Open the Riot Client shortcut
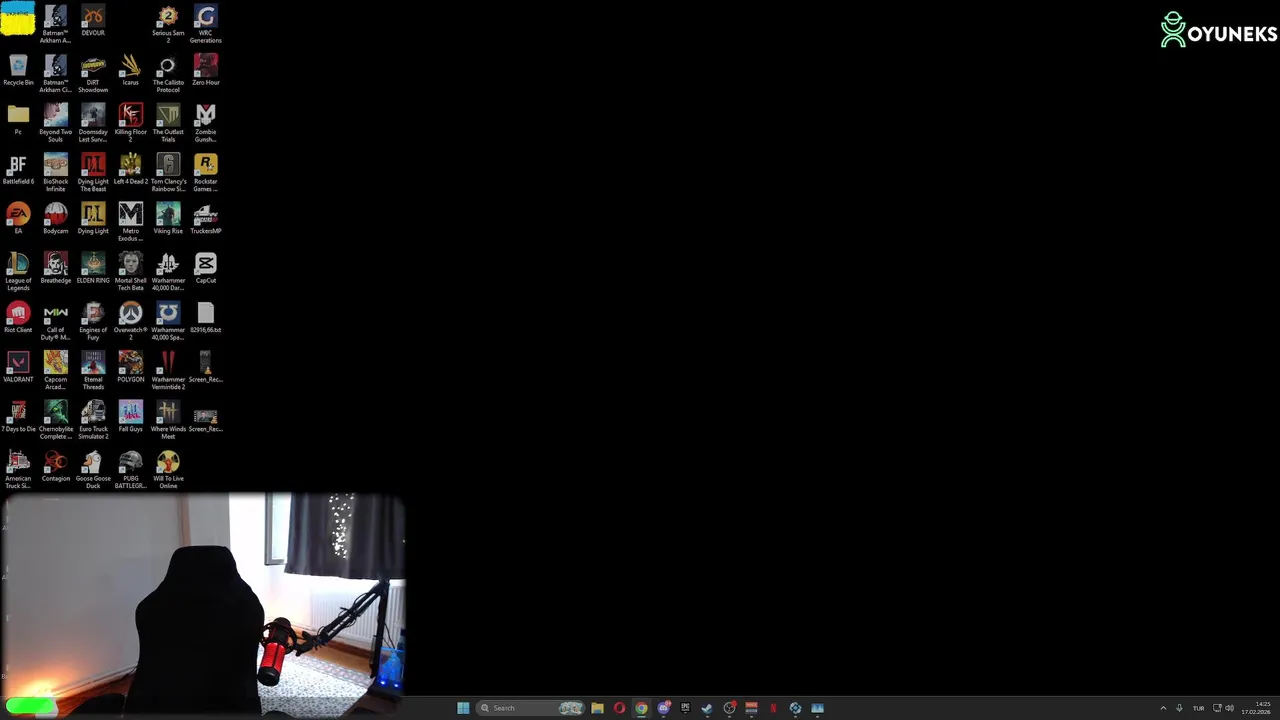The height and width of the screenshot is (720, 1280). tap(18, 317)
